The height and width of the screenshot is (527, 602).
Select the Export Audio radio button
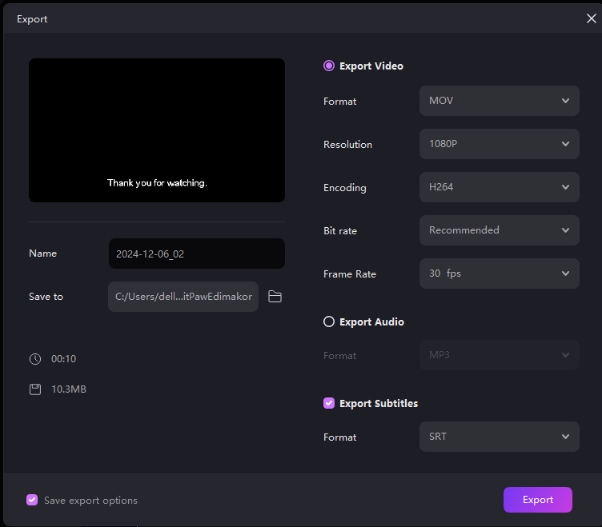tap(329, 322)
